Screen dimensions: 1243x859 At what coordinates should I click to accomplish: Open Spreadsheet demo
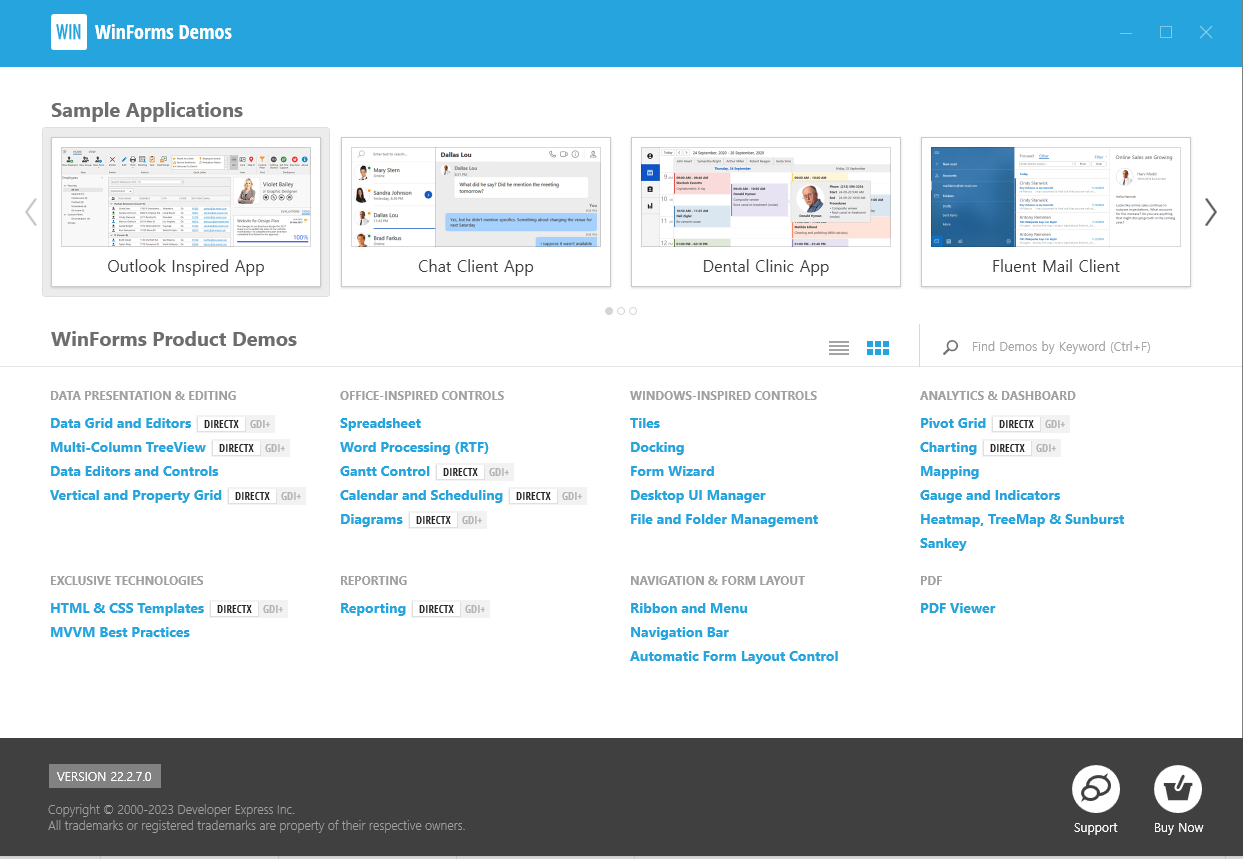(x=380, y=423)
